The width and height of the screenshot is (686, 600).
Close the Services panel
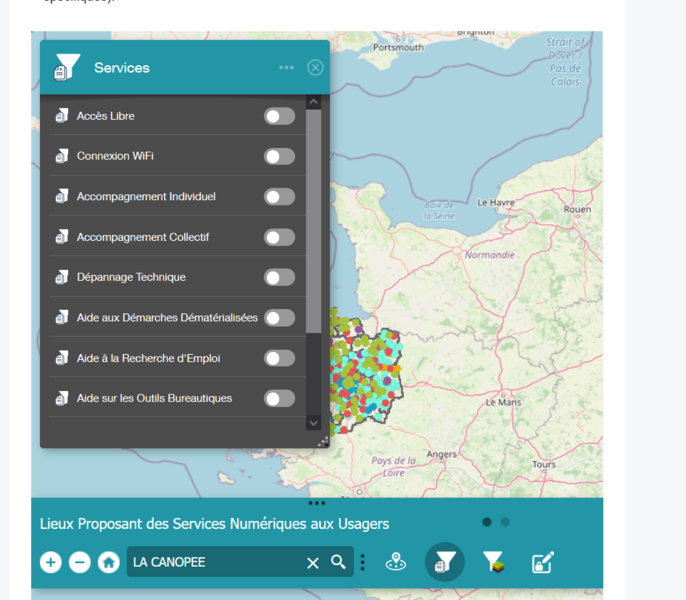click(315, 67)
